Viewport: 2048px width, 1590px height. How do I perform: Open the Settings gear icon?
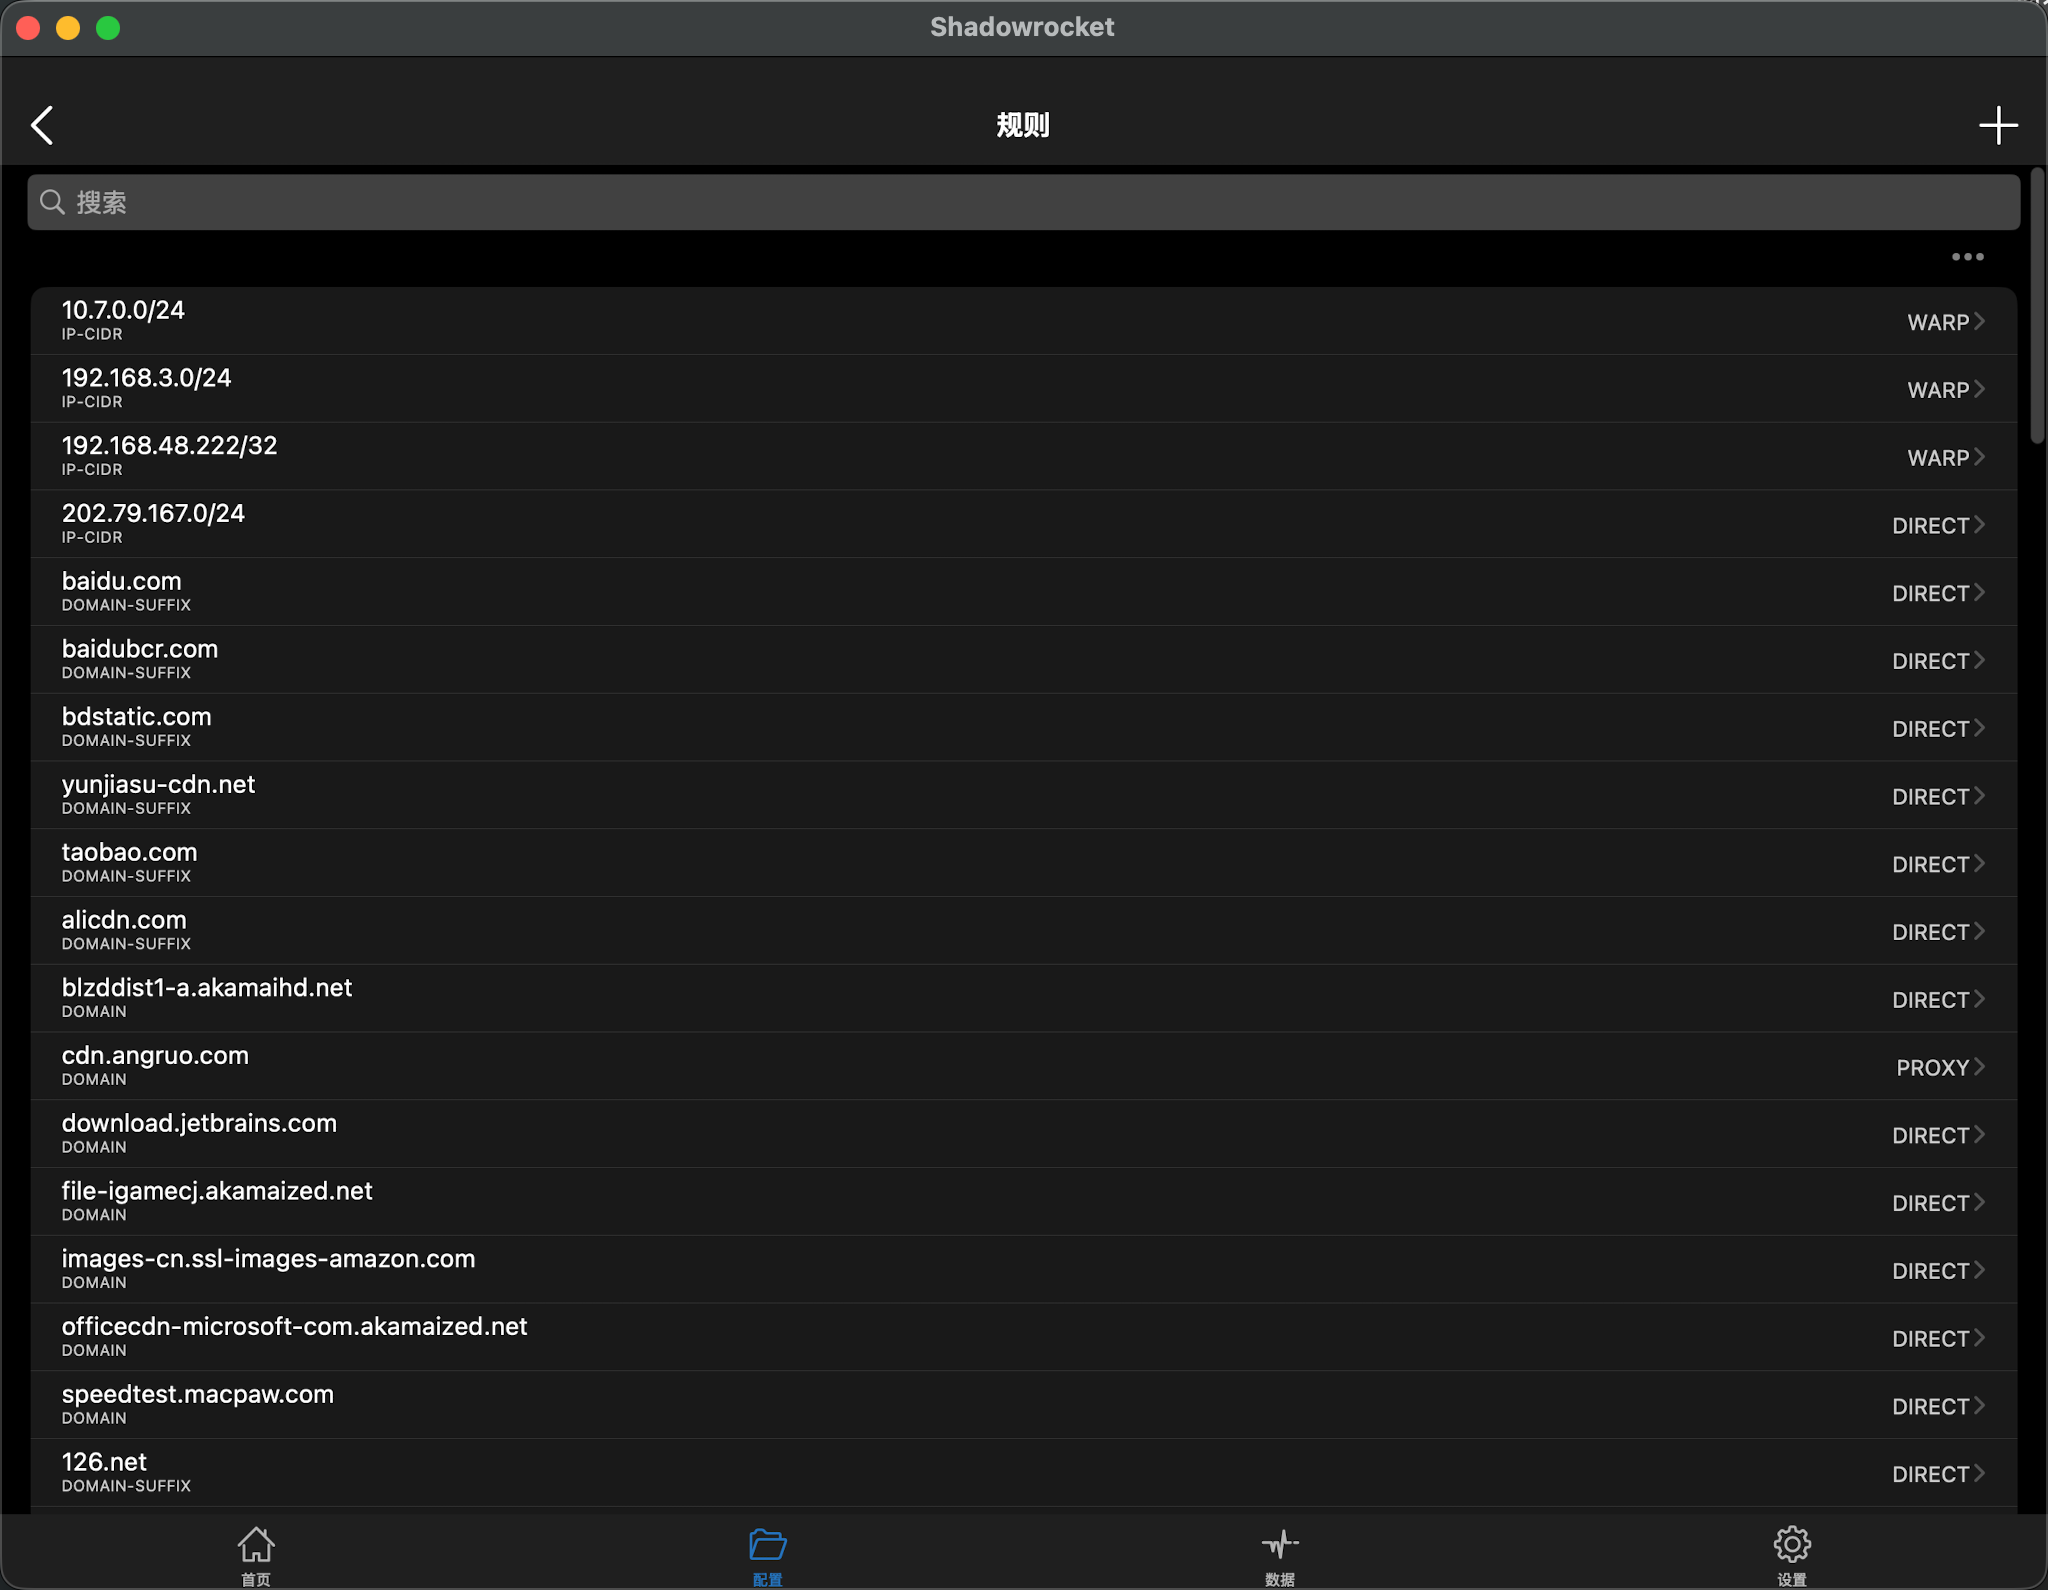1791,1544
